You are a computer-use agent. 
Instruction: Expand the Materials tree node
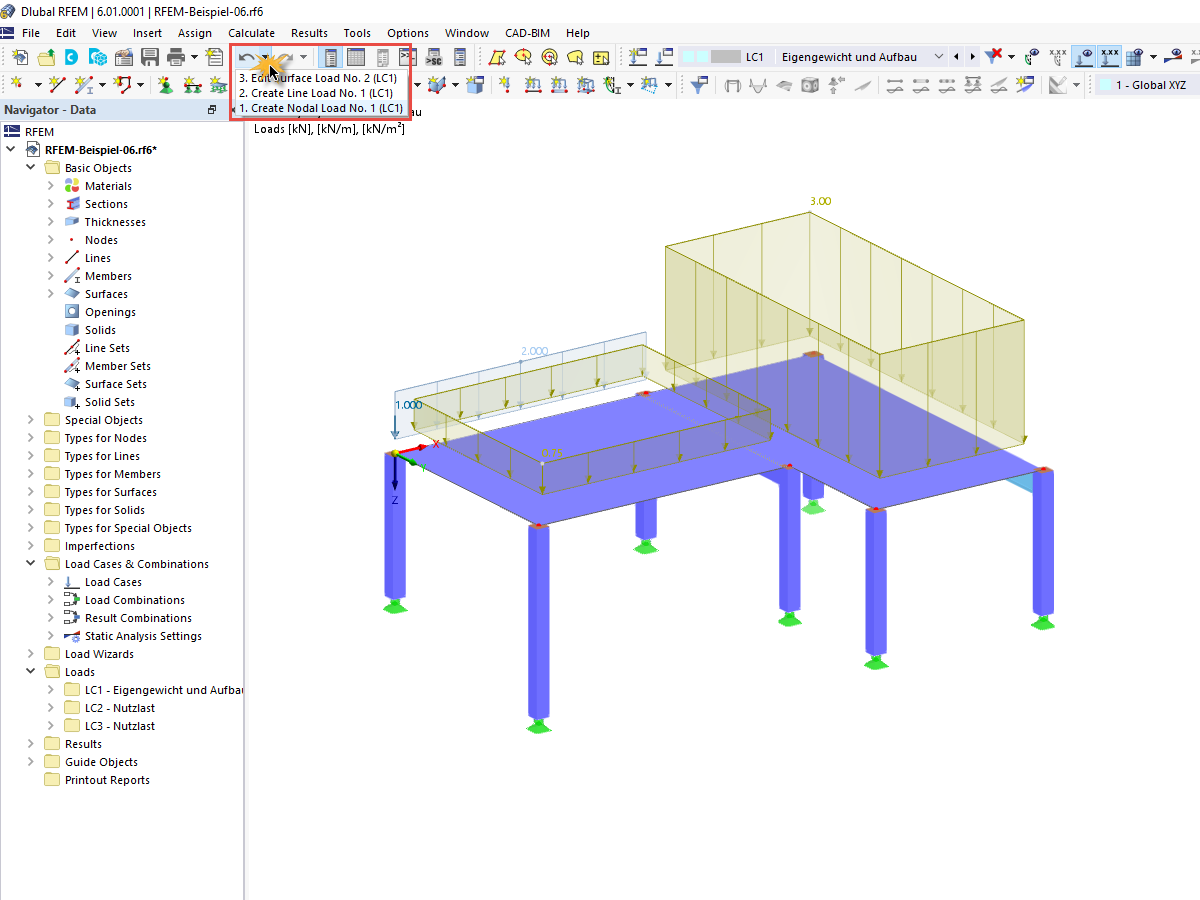point(51,186)
